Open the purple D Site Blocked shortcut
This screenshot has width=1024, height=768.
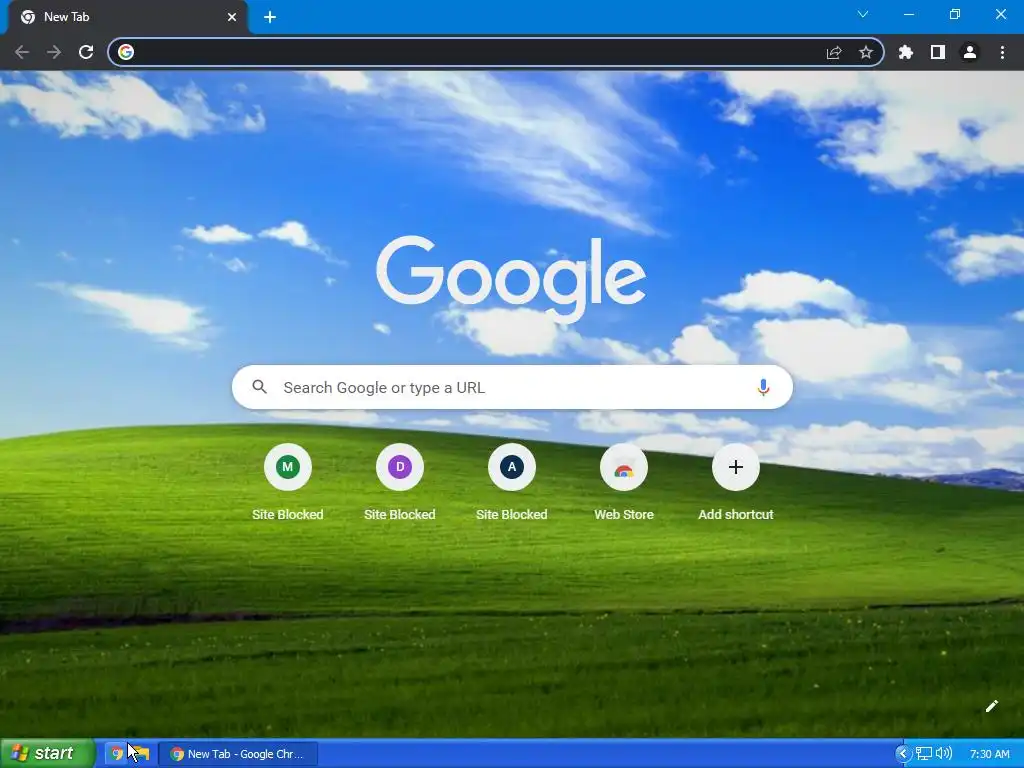click(400, 482)
